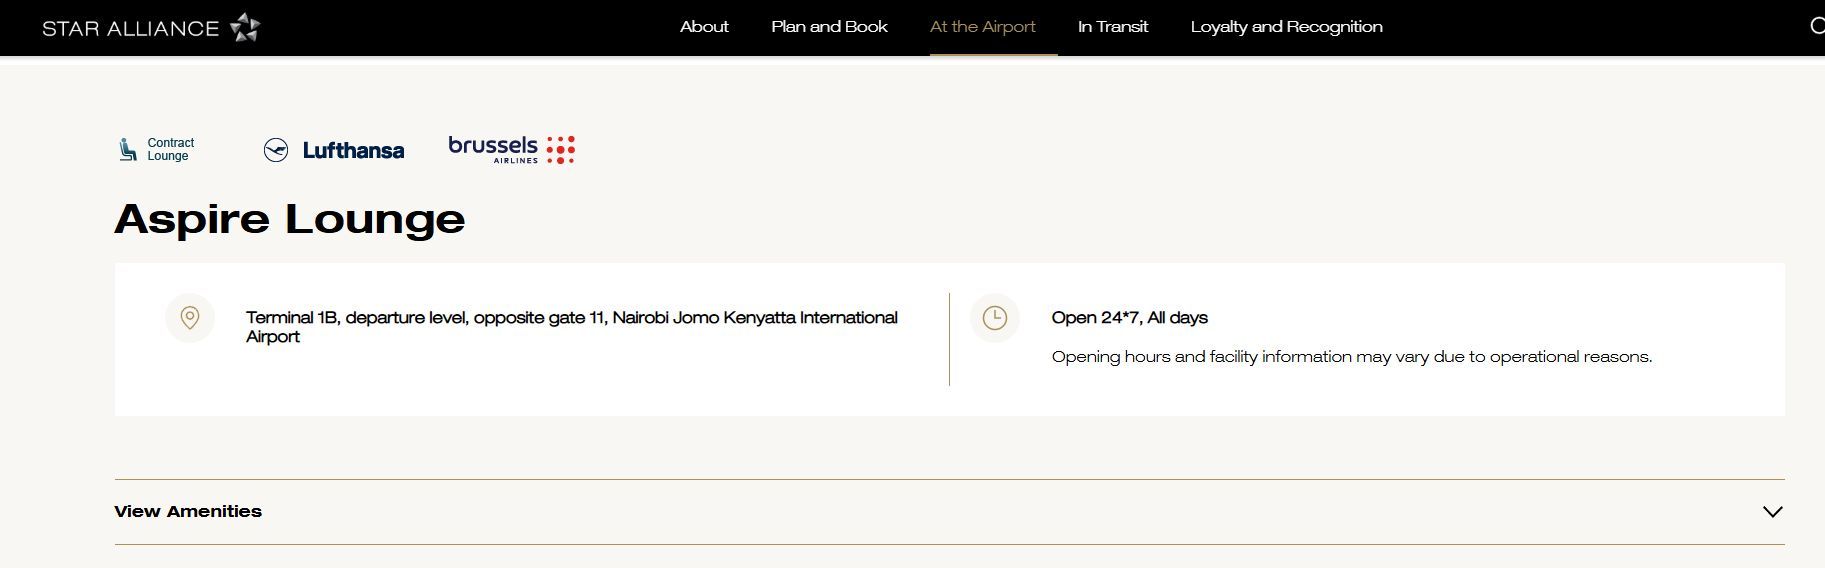Expand amenities using the chevron arrow
Image resolution: width=1825 pixels, height=568 pixels.
[1772, 512]
